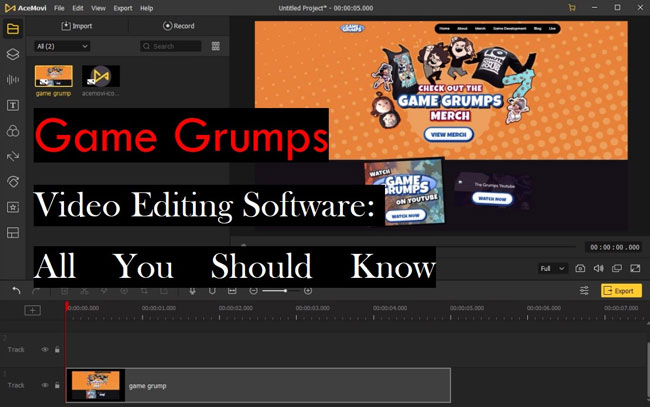Adjust the timeline zoom slider
The image size is (650, 407).
(x=280, y=291)
